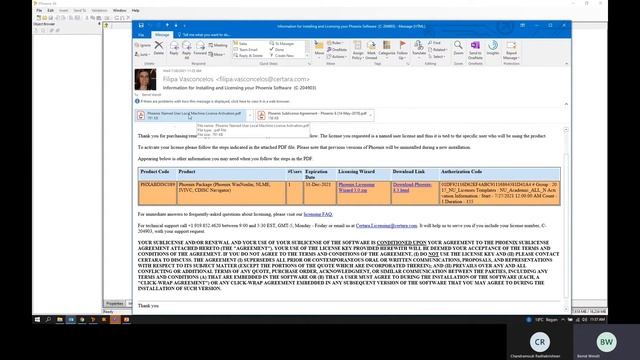This screenshot has width=640, height=360.
Task: Open the Rules dropdown
Action: coord(335,43)
